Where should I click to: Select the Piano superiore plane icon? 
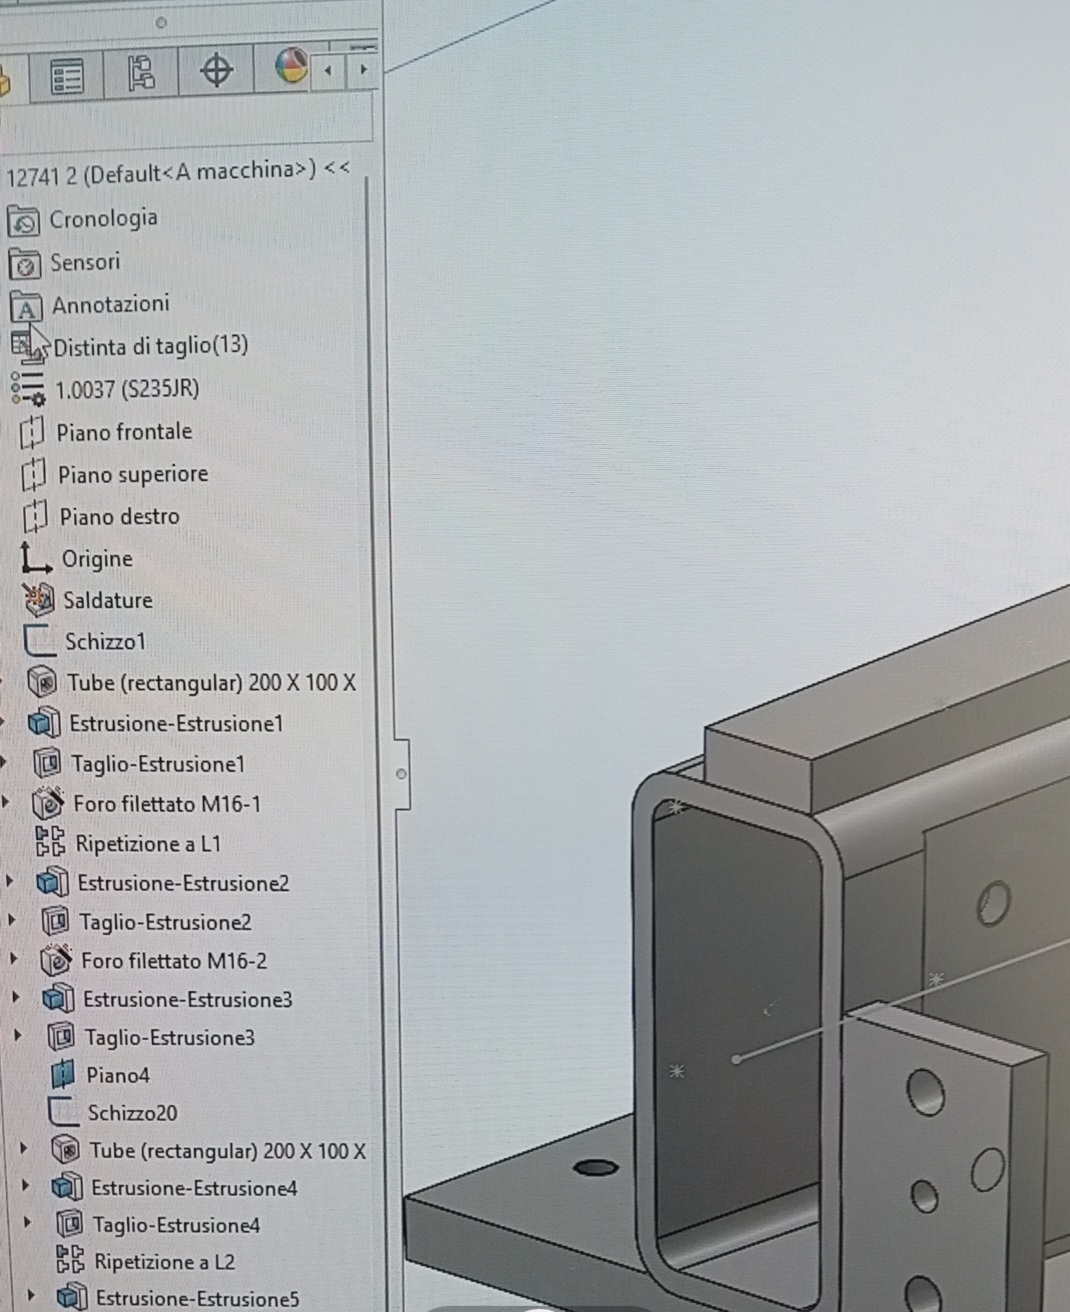click(34, 474)
